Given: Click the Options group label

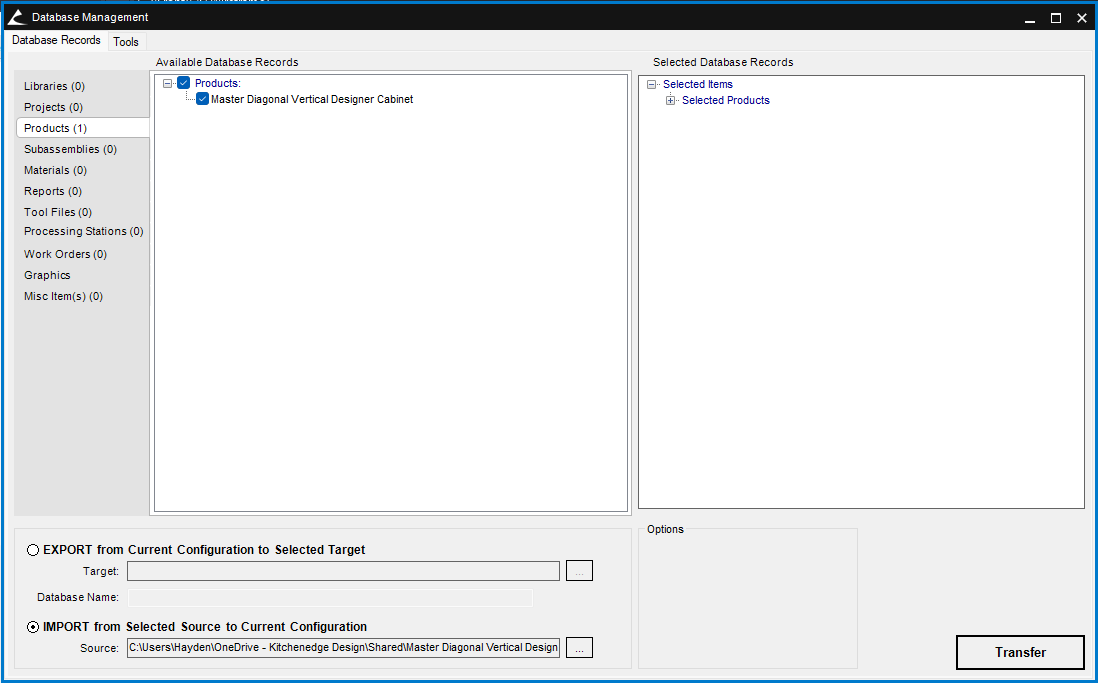Looking at the screenshot, I should coord(665,530).
